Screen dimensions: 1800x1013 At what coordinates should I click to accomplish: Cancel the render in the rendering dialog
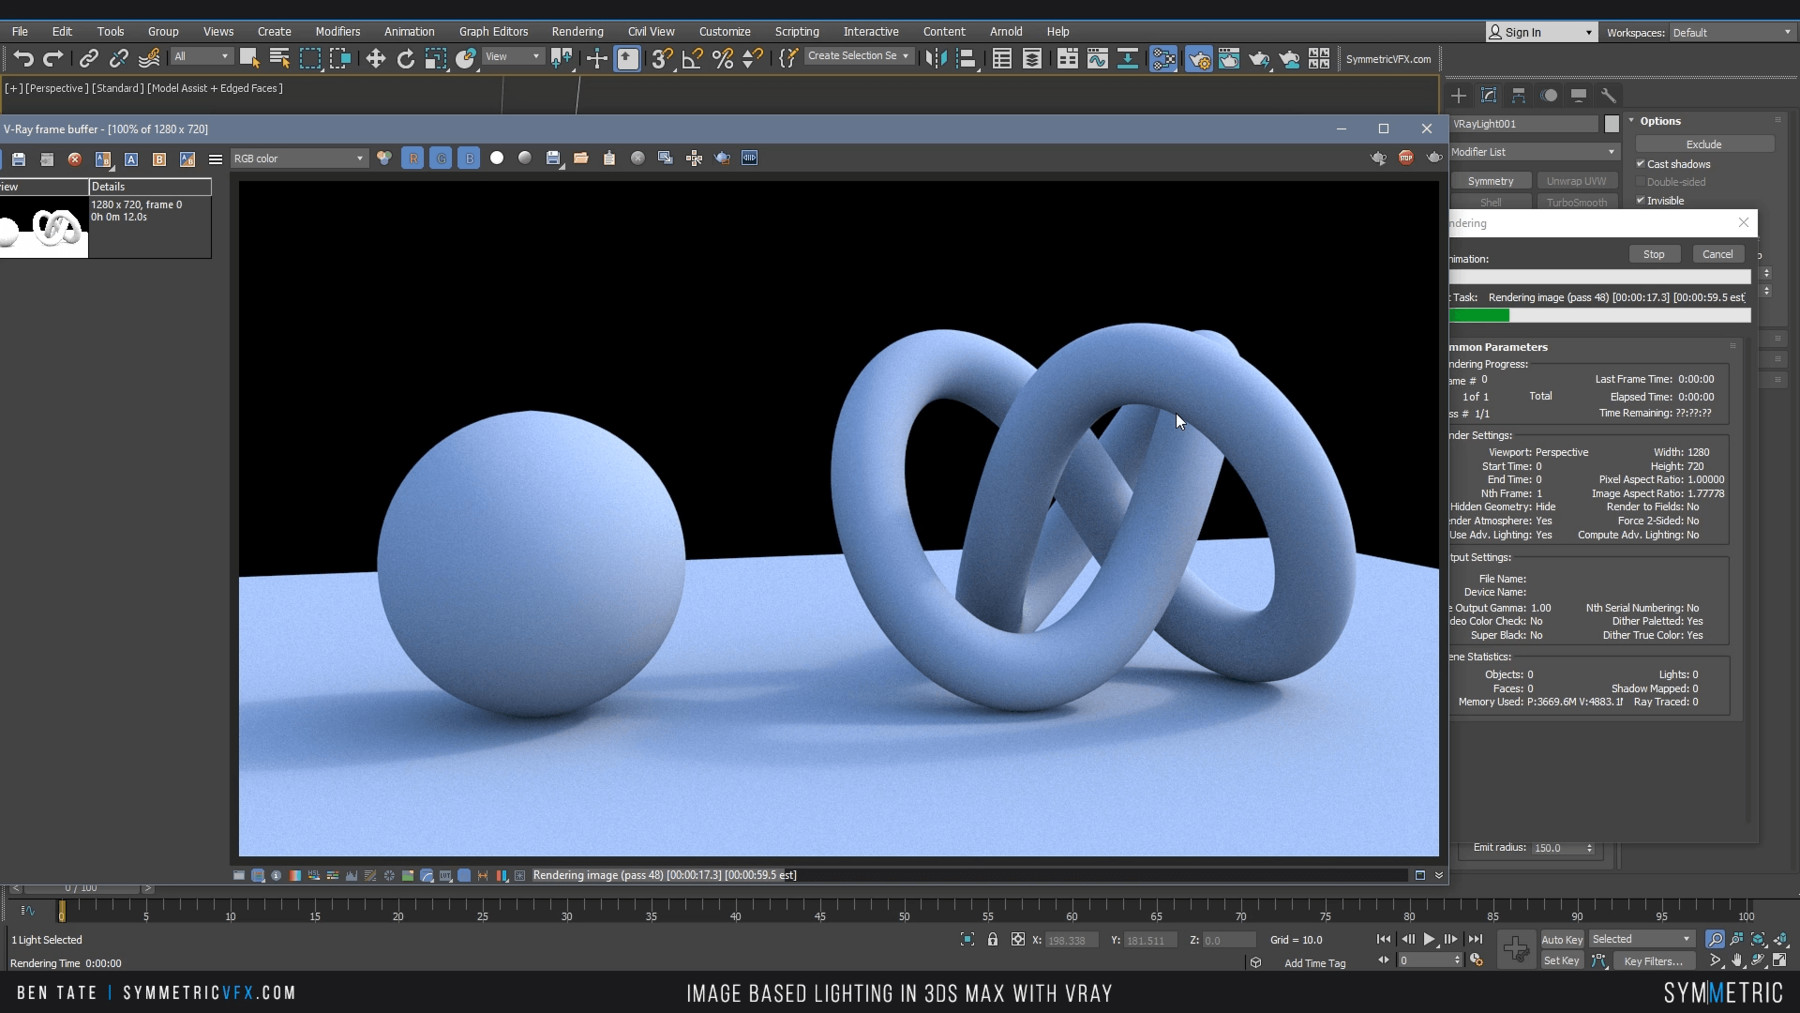[x=1717, y=254]
